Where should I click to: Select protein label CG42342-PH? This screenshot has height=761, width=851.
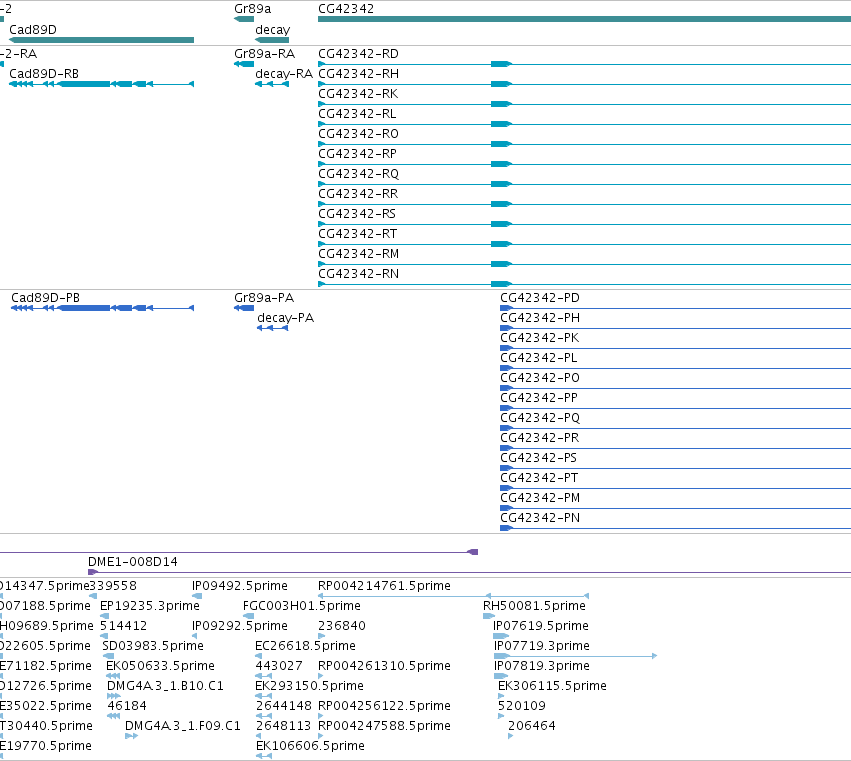(540, 318)
